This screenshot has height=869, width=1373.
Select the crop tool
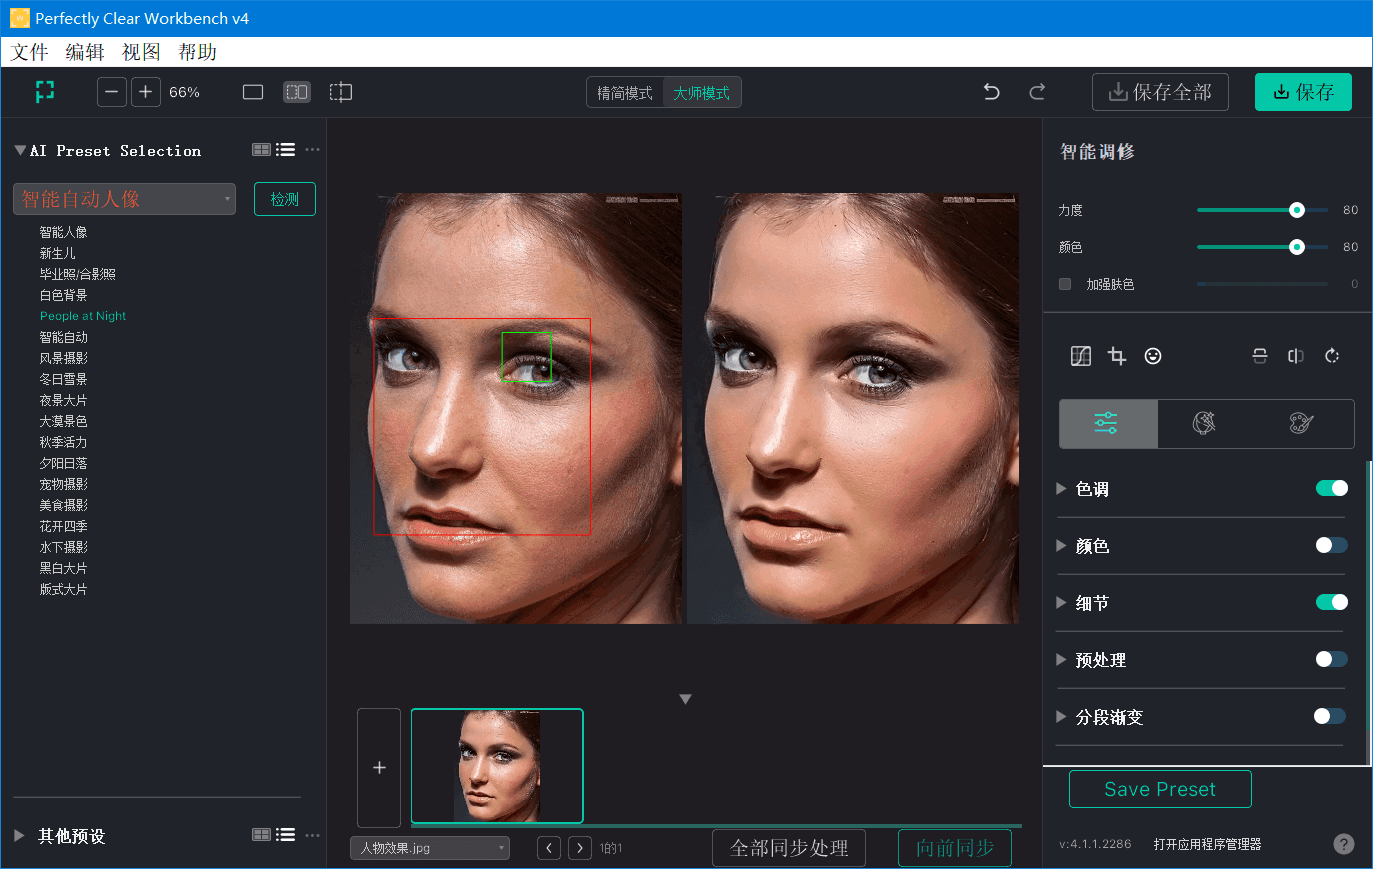pyautogui.click(x=1117, y=355)
